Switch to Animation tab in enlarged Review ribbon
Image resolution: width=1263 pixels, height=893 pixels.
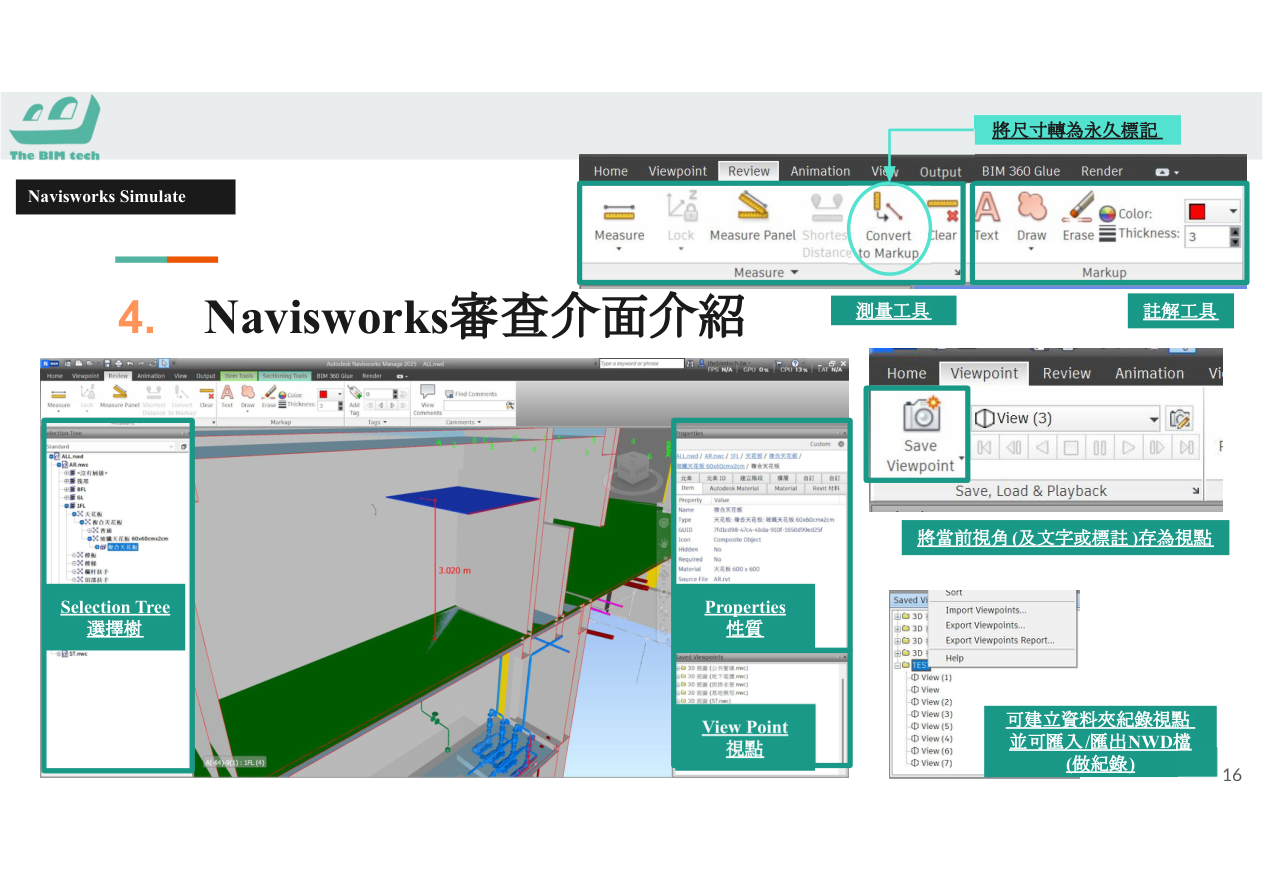click(x=820, y=171)
